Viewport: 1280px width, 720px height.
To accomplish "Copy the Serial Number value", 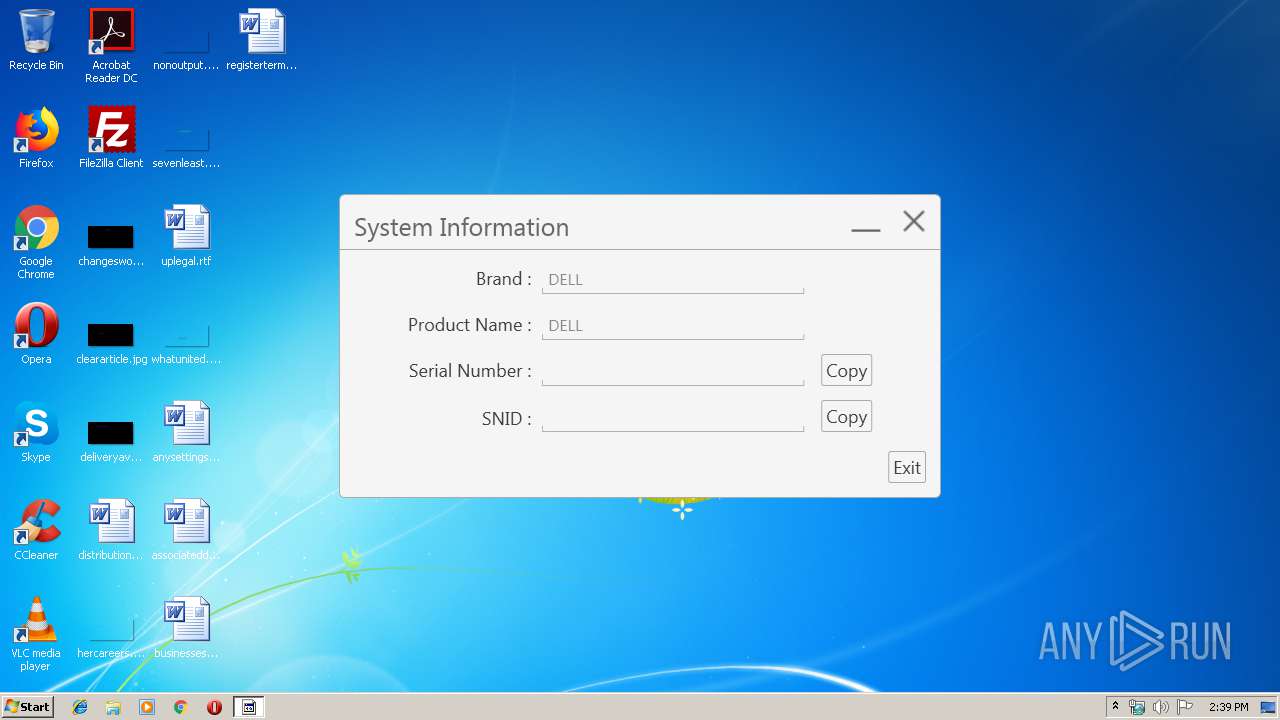I will point(846,371).
